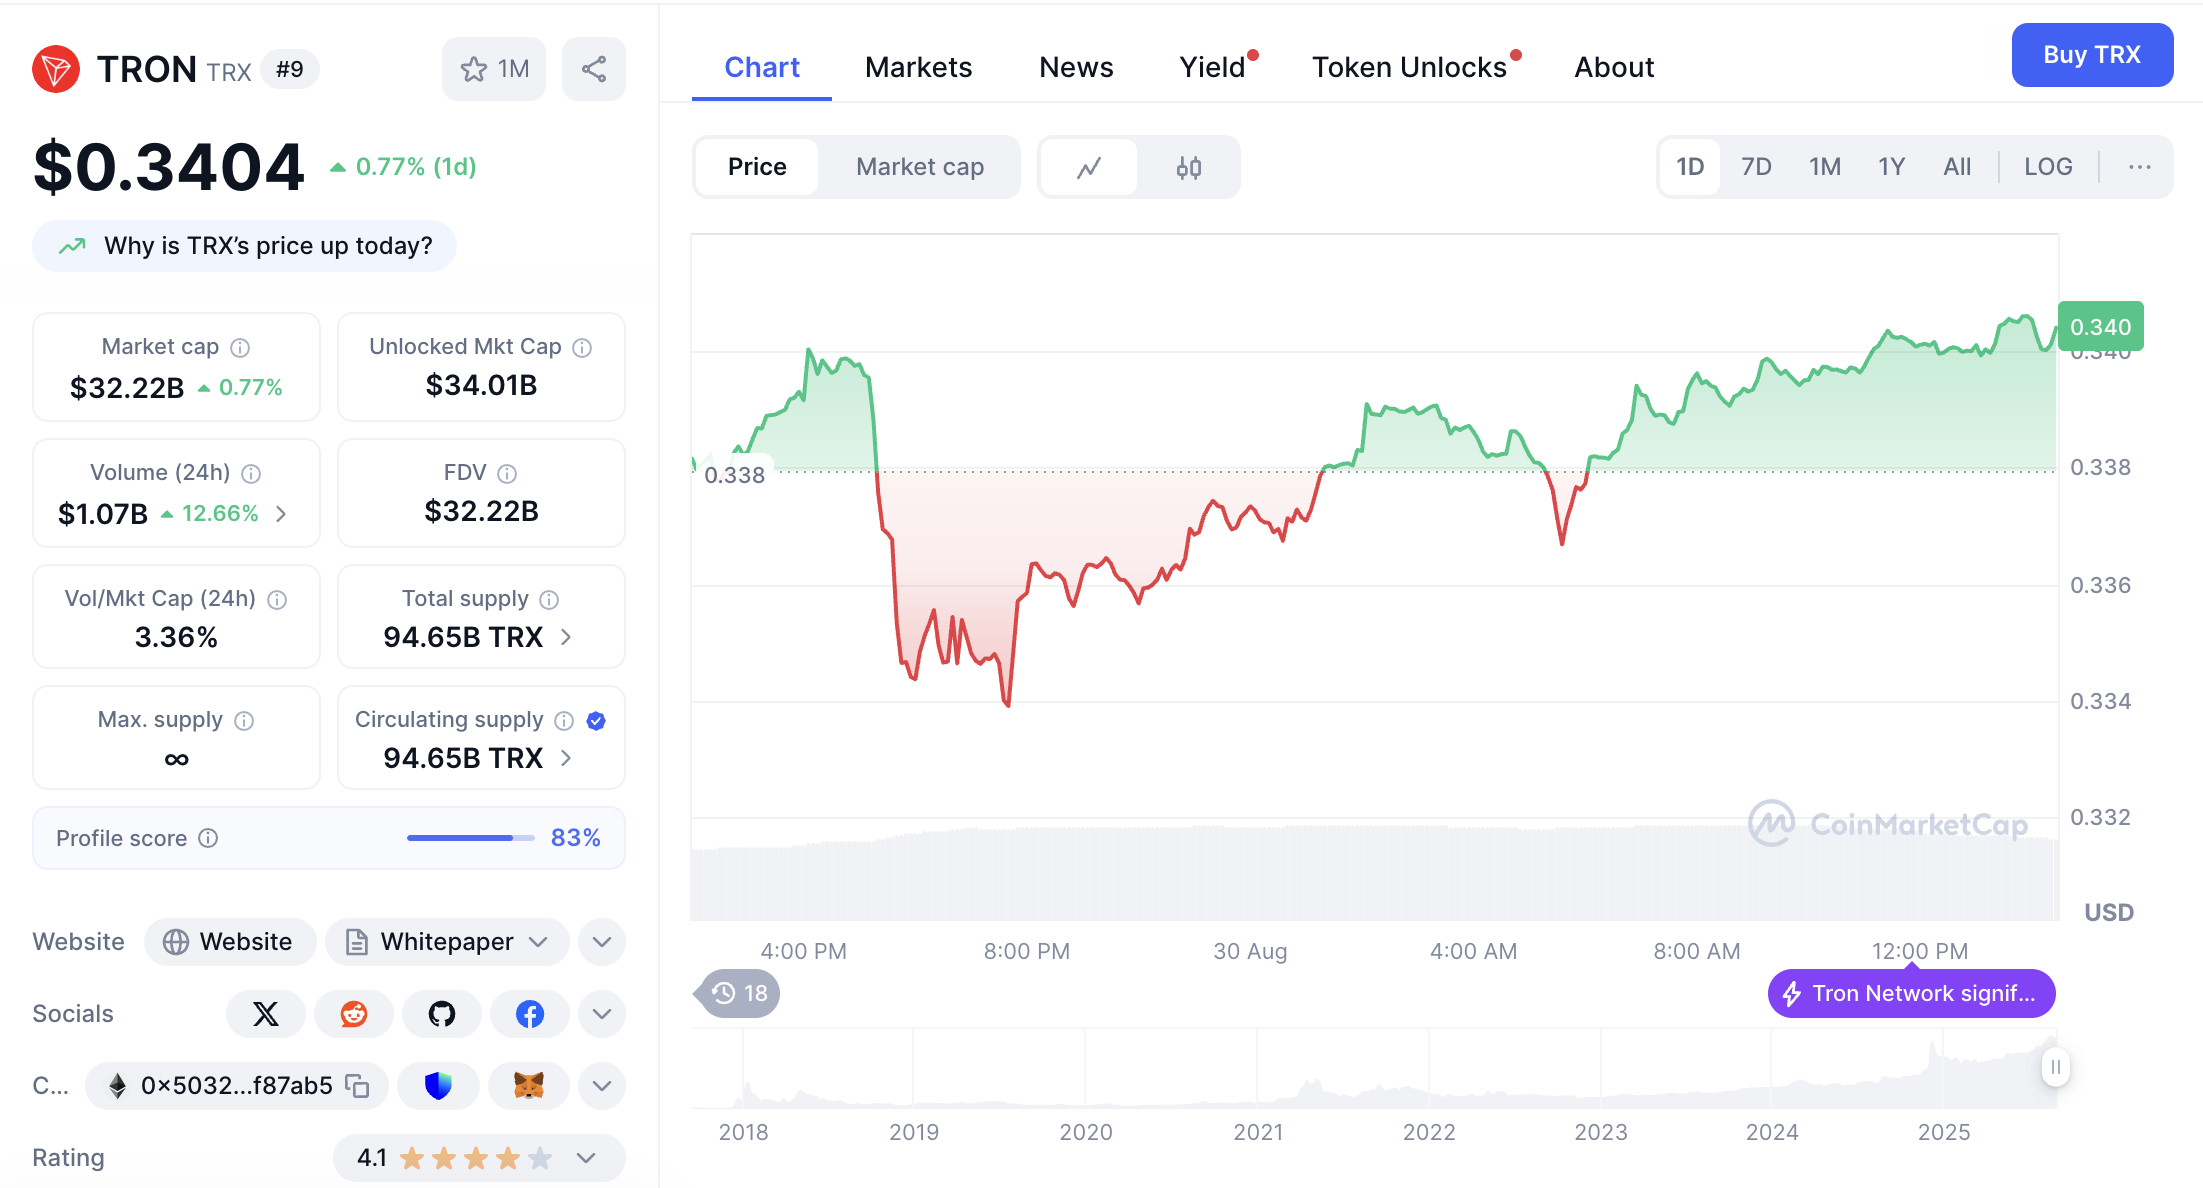Show Profile score info icon
2203x1188 pixels.
click(208, 838)
